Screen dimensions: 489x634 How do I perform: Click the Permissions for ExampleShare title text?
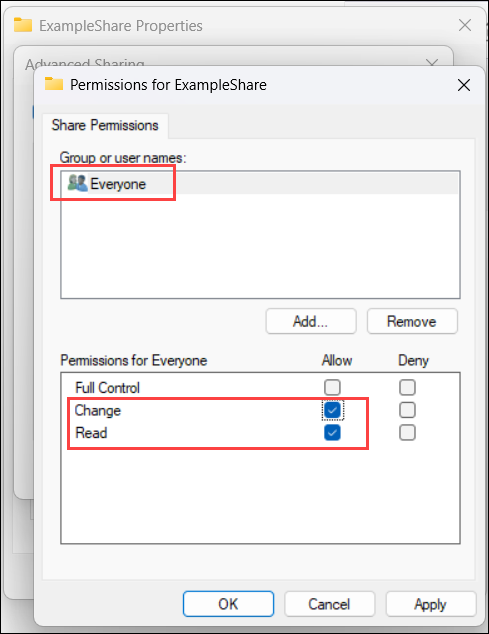coord(168,85)
